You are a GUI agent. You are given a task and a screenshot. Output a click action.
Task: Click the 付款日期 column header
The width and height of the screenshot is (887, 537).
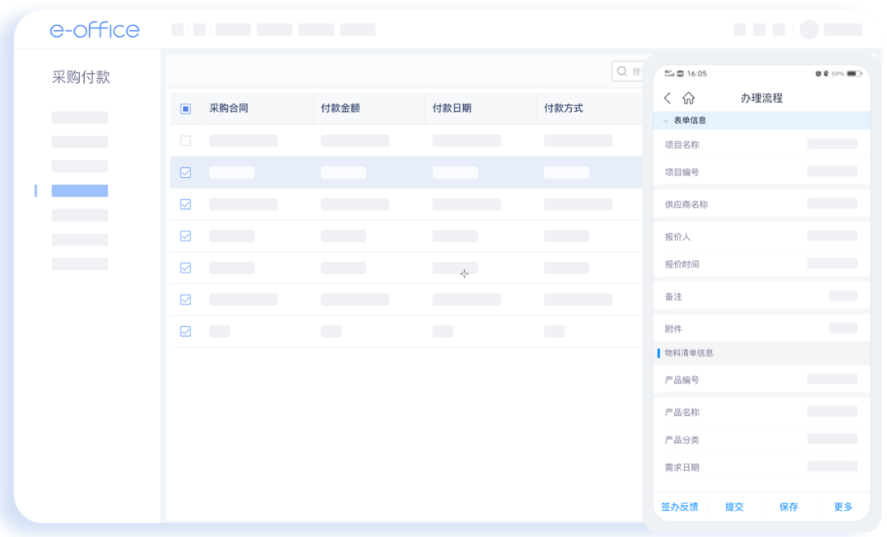452,108
